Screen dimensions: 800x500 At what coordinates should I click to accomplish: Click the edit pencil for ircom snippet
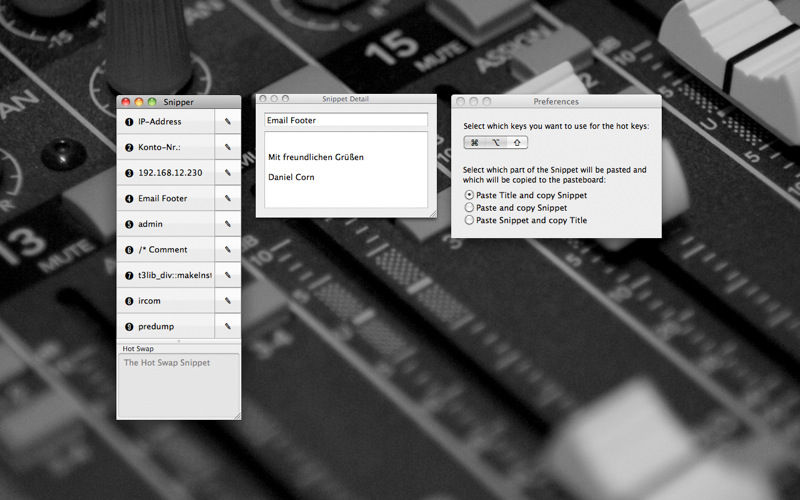(228, 301)
